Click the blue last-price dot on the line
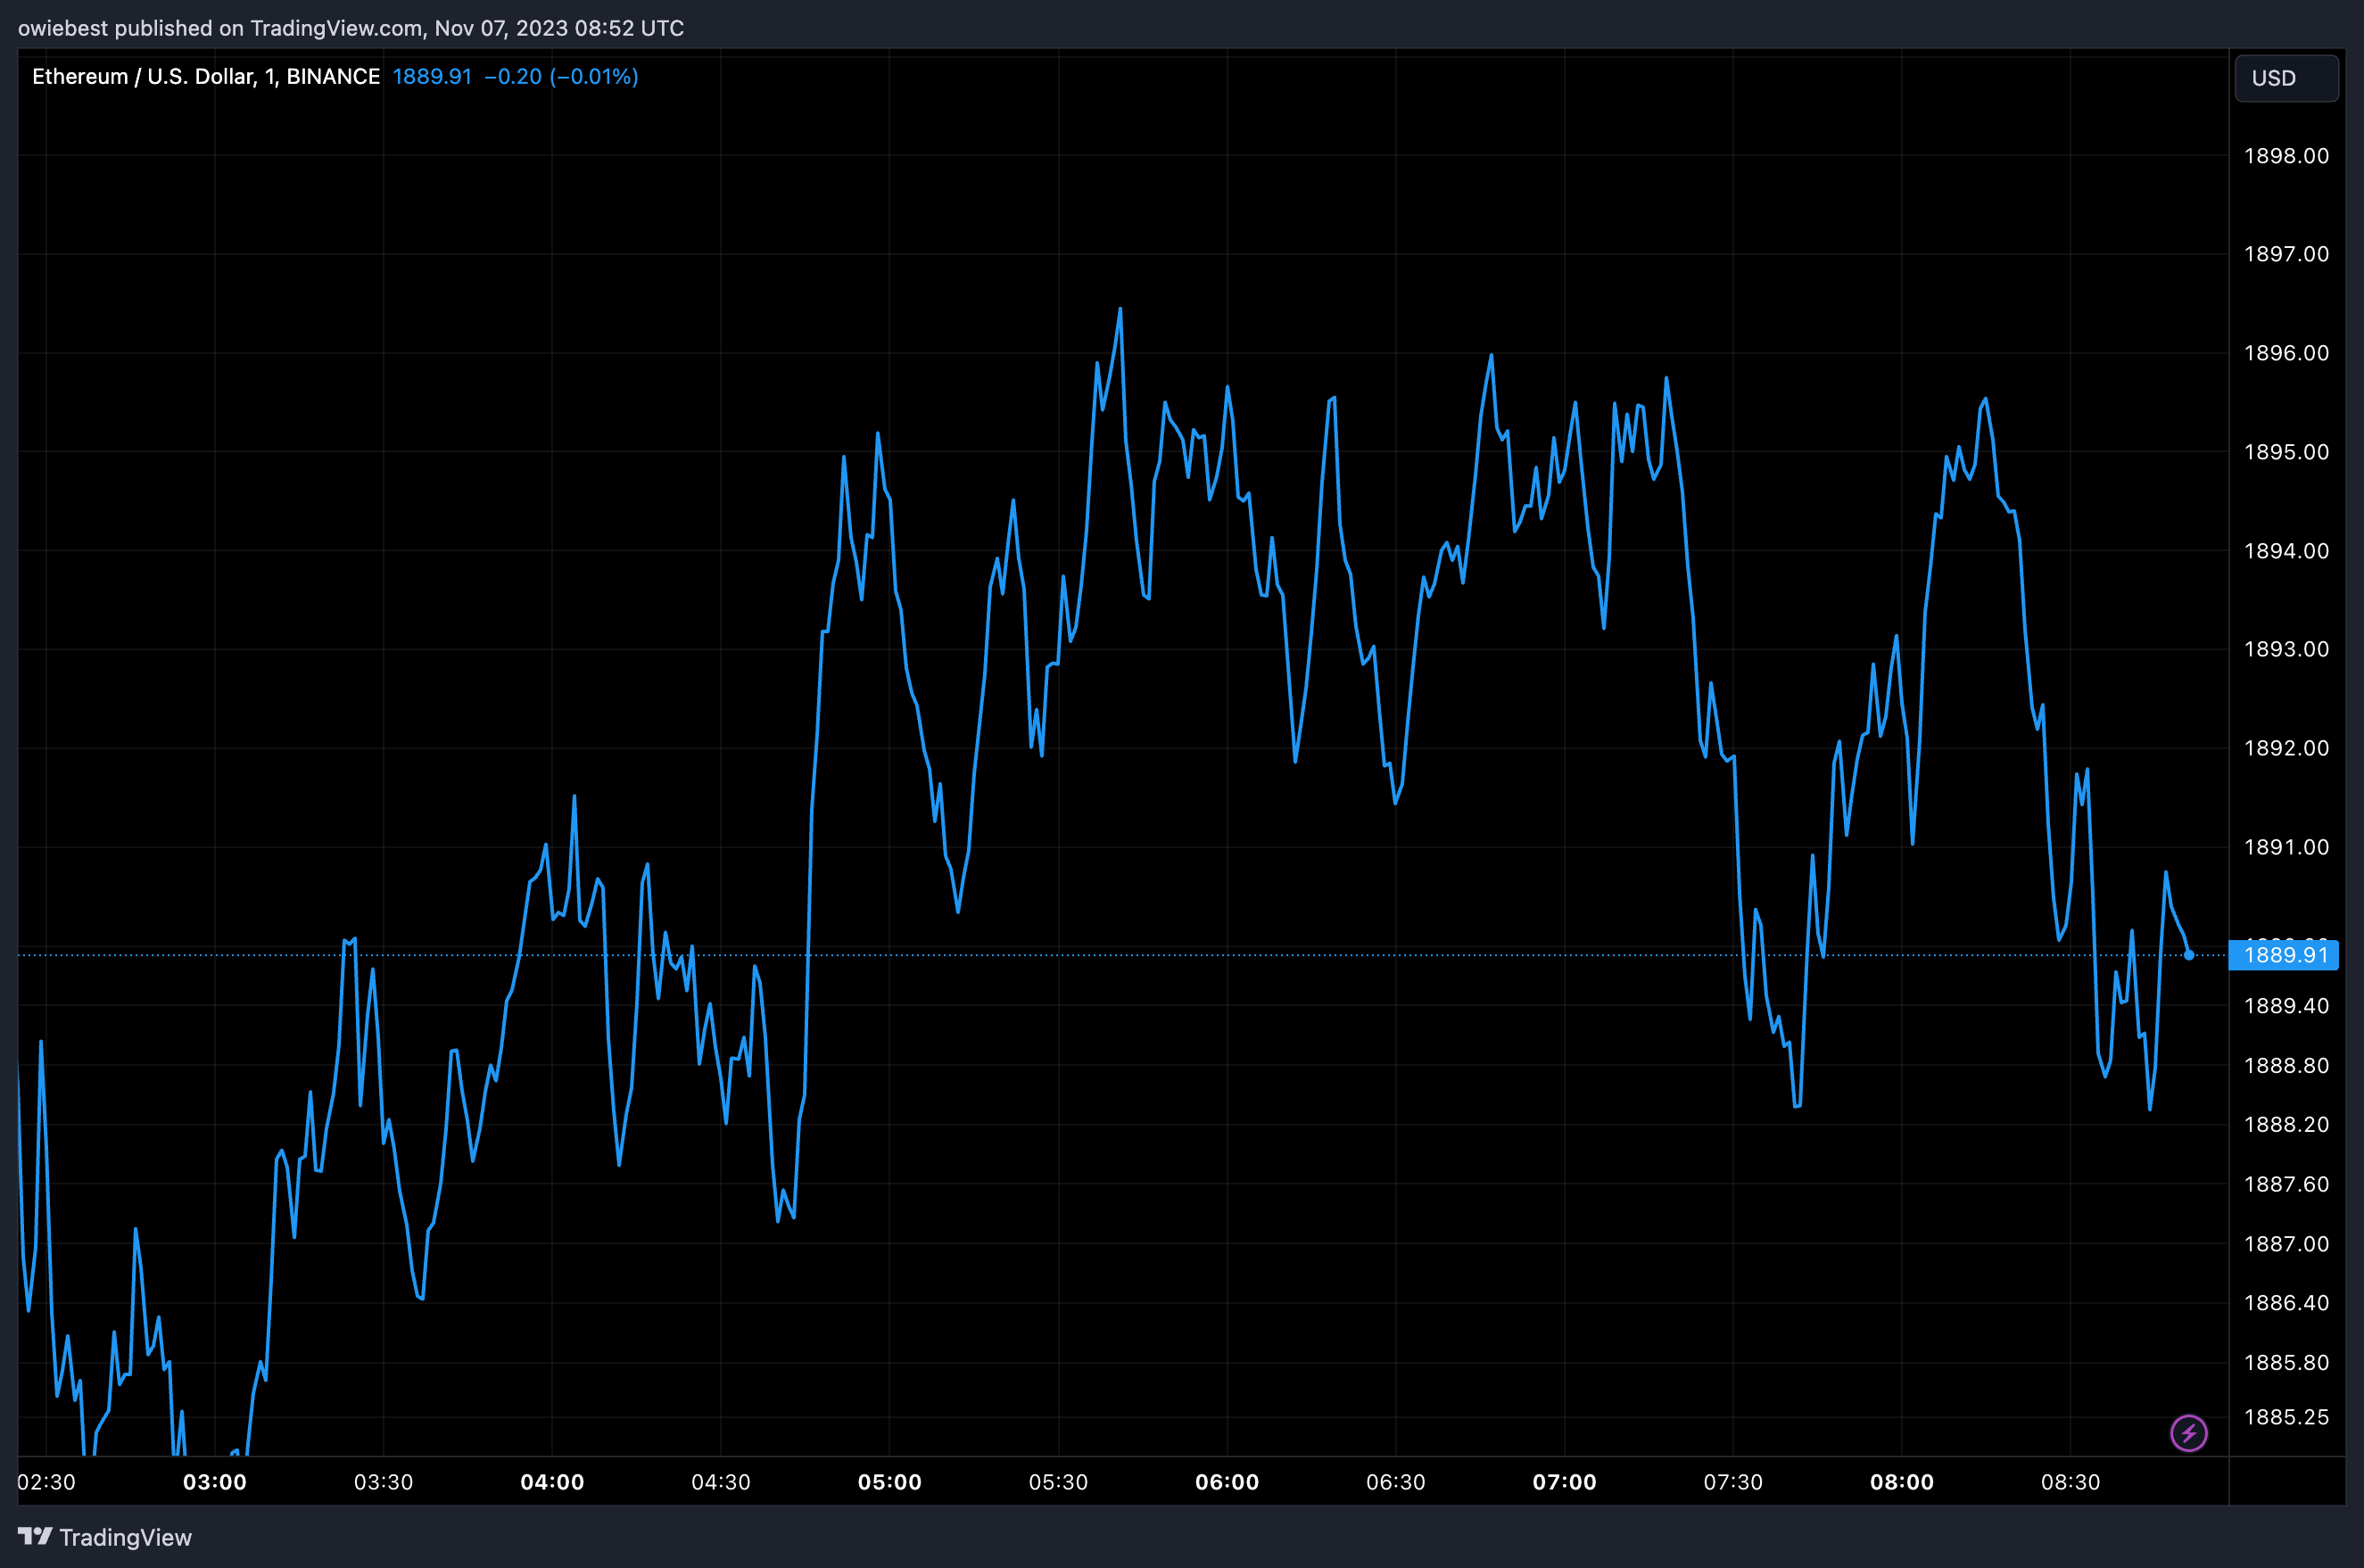Image resolution: width=2364 pixels, height=1568 pixels. [2189, 955]
